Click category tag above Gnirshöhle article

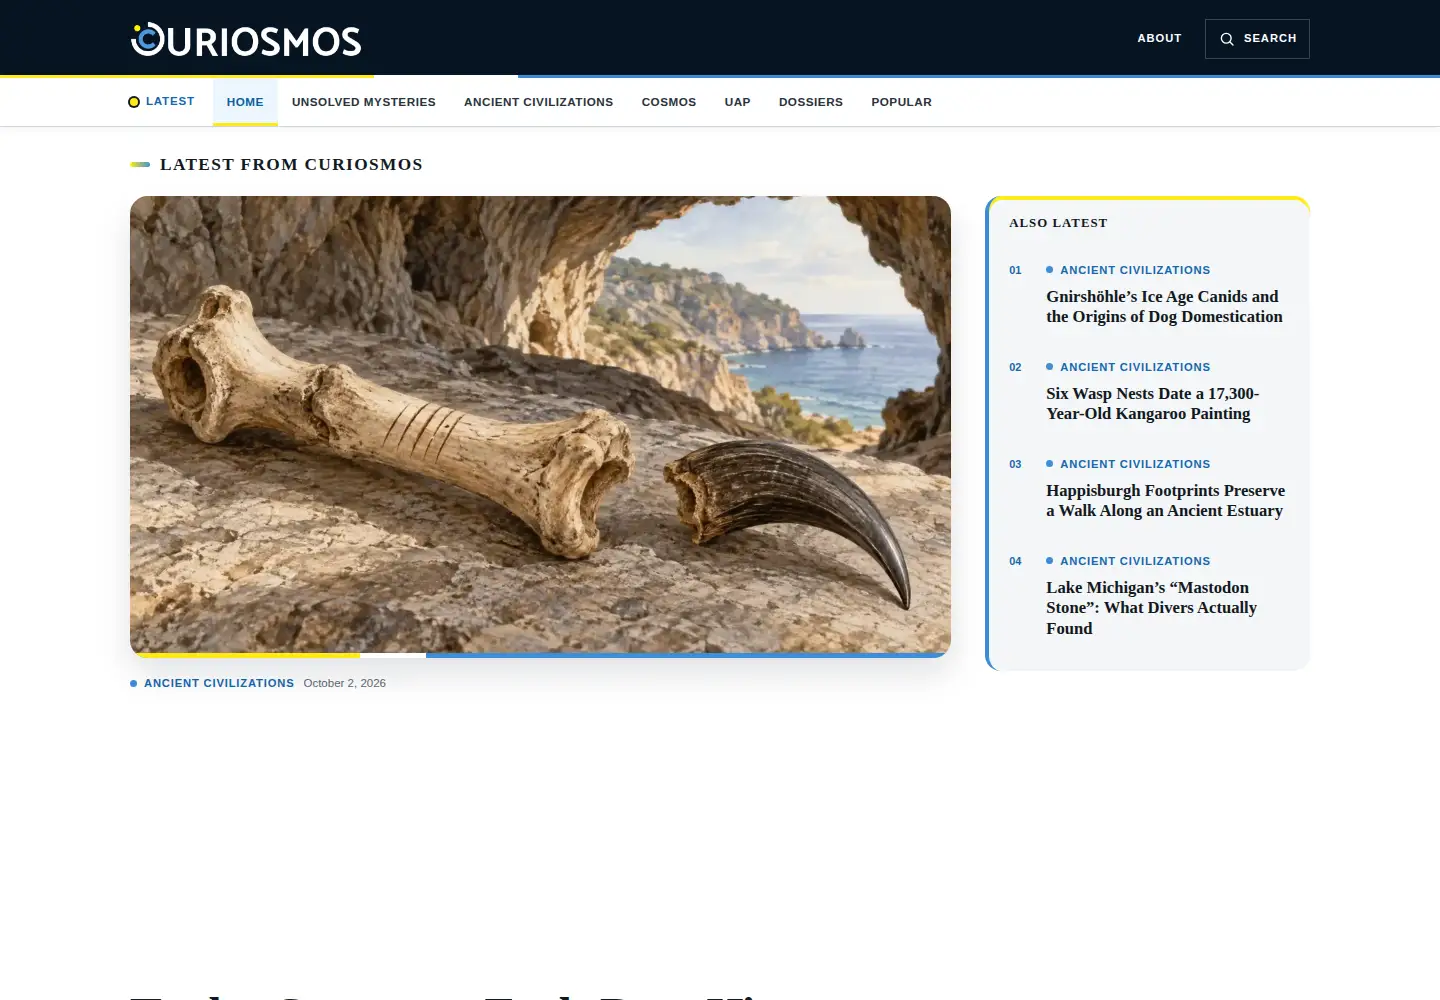coord(1135,270)
